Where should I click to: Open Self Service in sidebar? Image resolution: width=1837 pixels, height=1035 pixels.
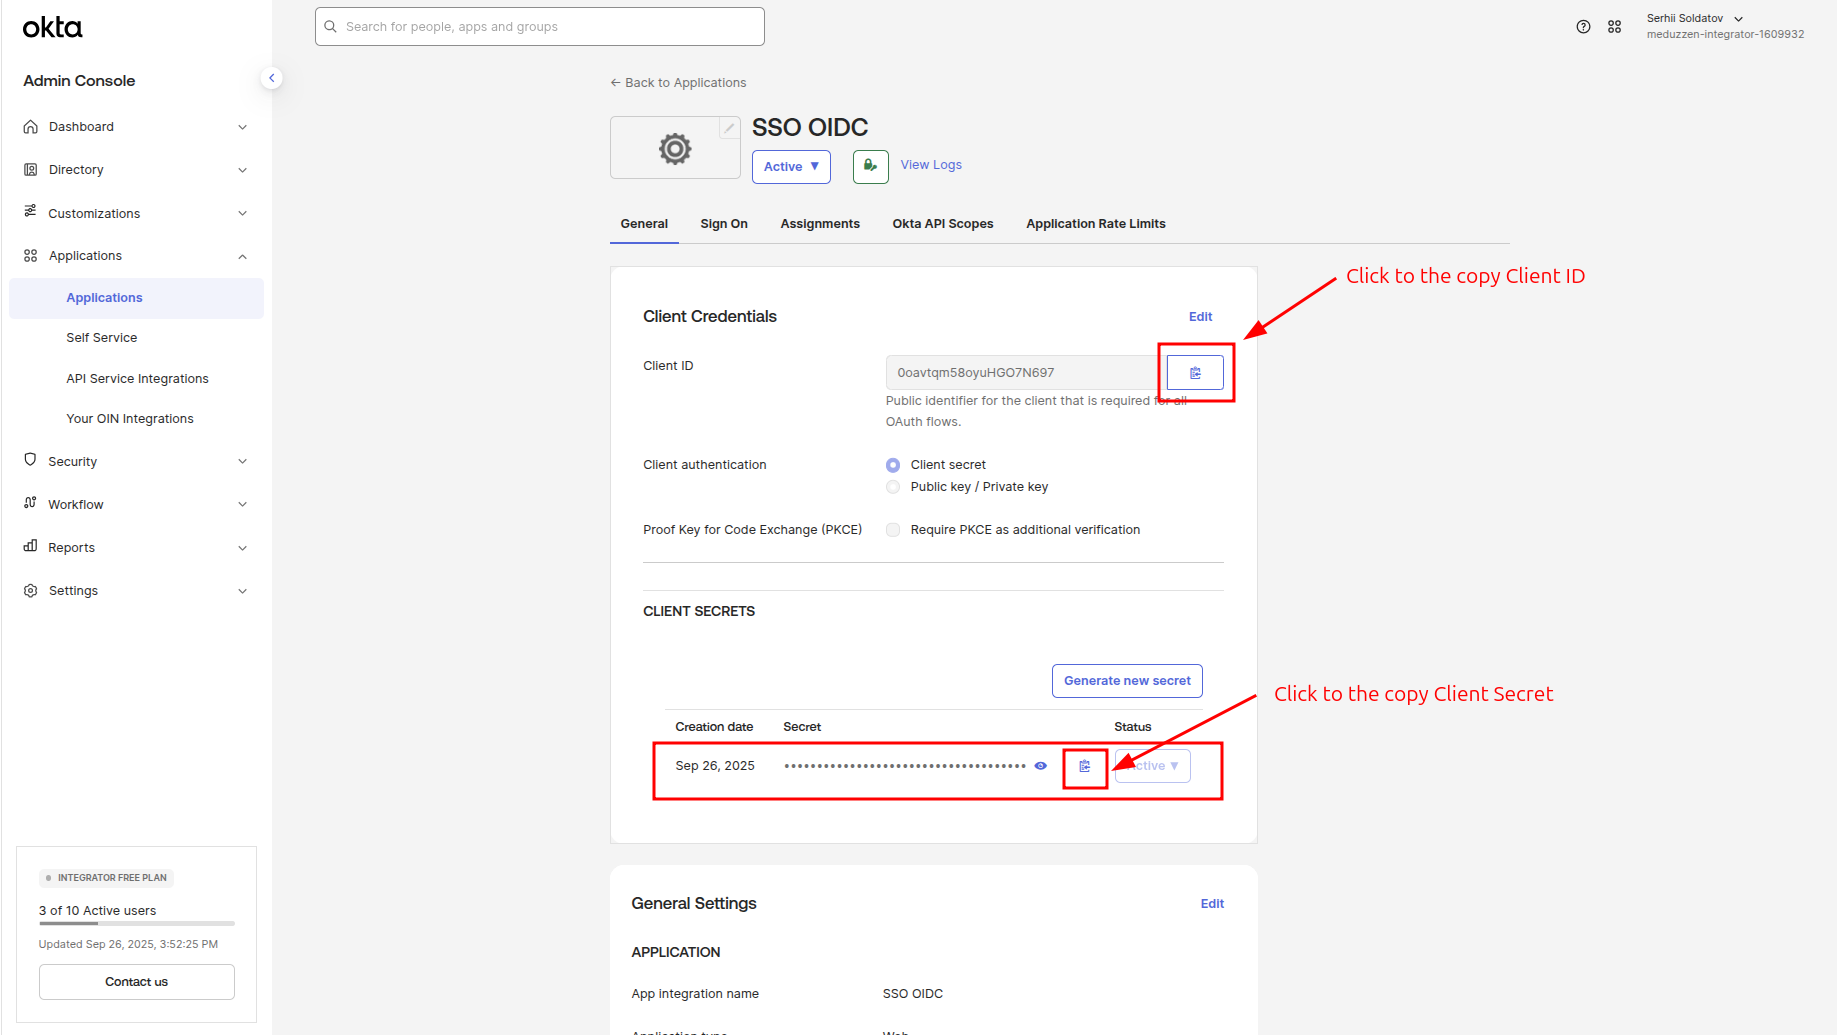pos(102,338)
